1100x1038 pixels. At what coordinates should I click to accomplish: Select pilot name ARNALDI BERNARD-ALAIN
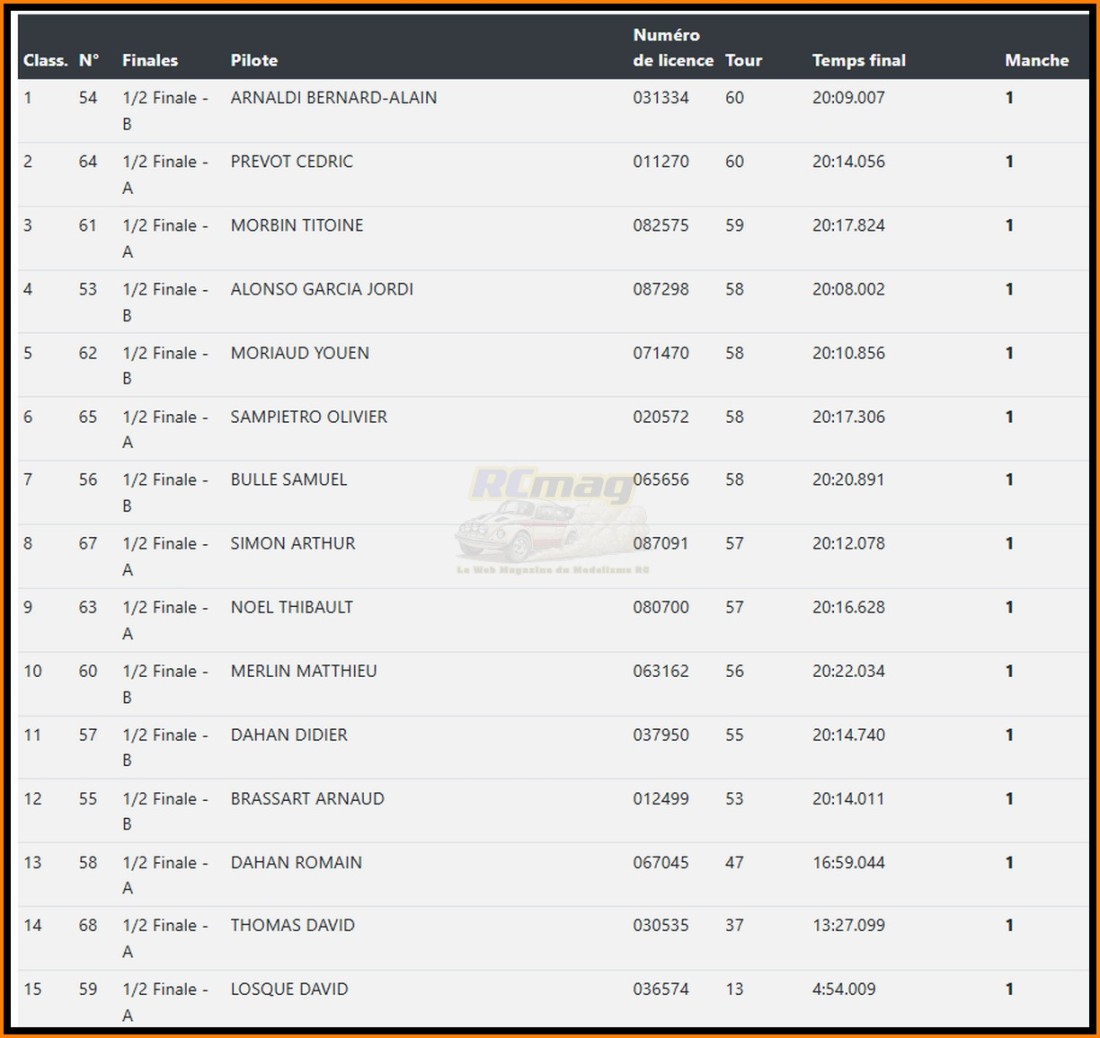point(333,98)
